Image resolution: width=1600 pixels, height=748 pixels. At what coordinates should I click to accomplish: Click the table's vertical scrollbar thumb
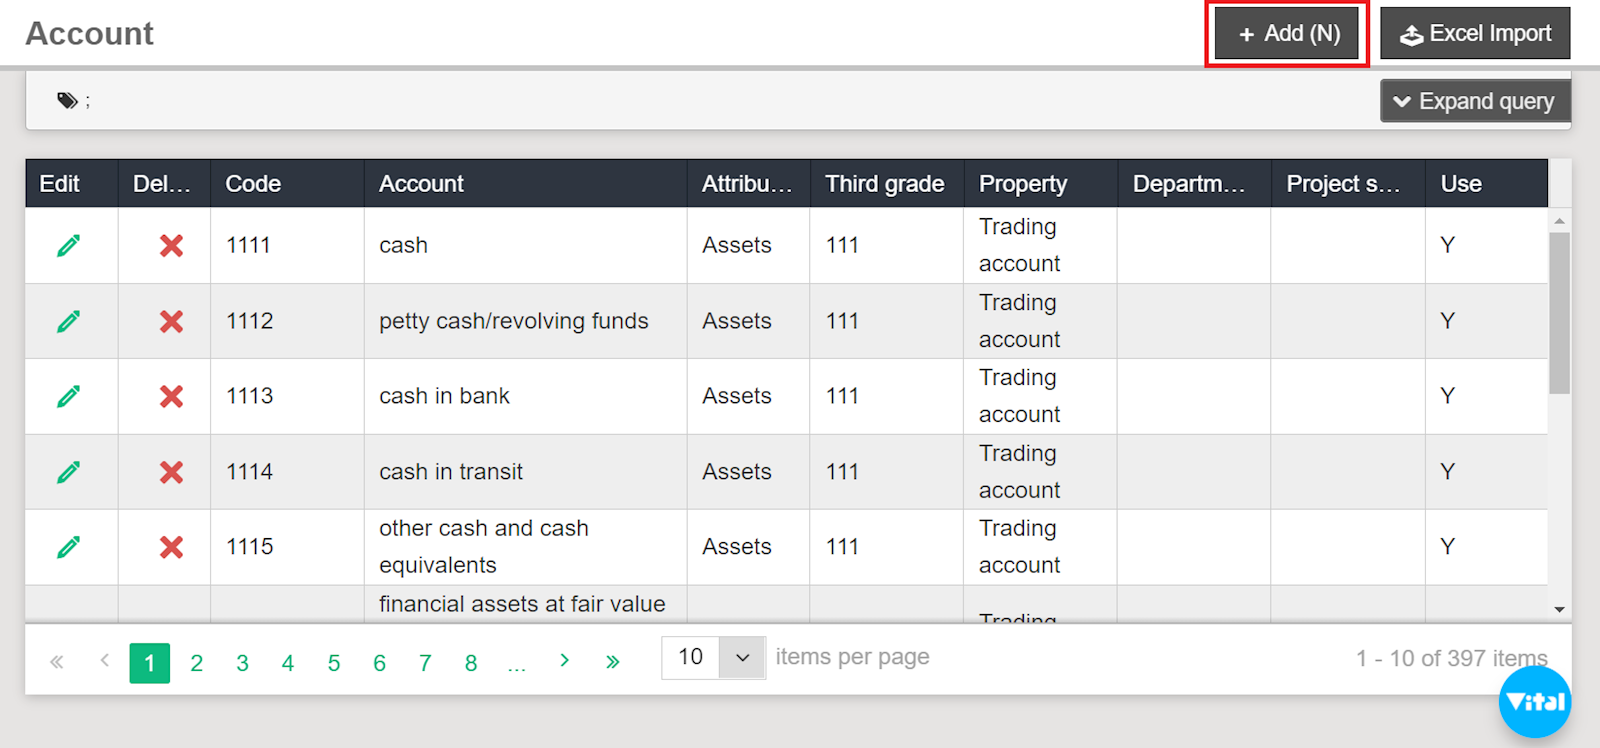click(1559, 312)
